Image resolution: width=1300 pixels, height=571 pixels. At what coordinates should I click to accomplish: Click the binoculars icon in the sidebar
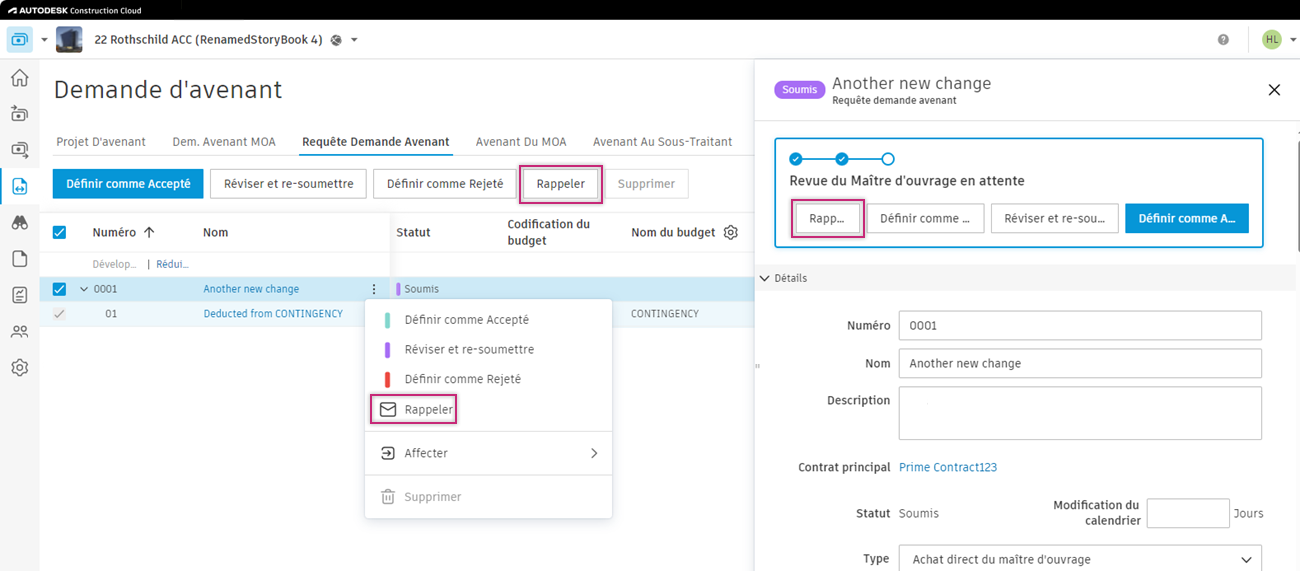pos(19,222)
